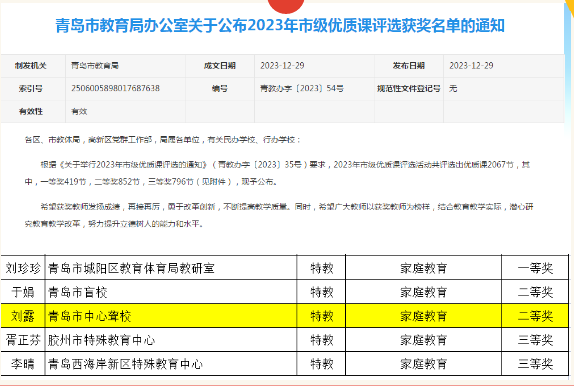This screenshot has height=386, width=574.
Task: Click the 无 value beside 规范性文件登记号
Action: coord(453,89)
